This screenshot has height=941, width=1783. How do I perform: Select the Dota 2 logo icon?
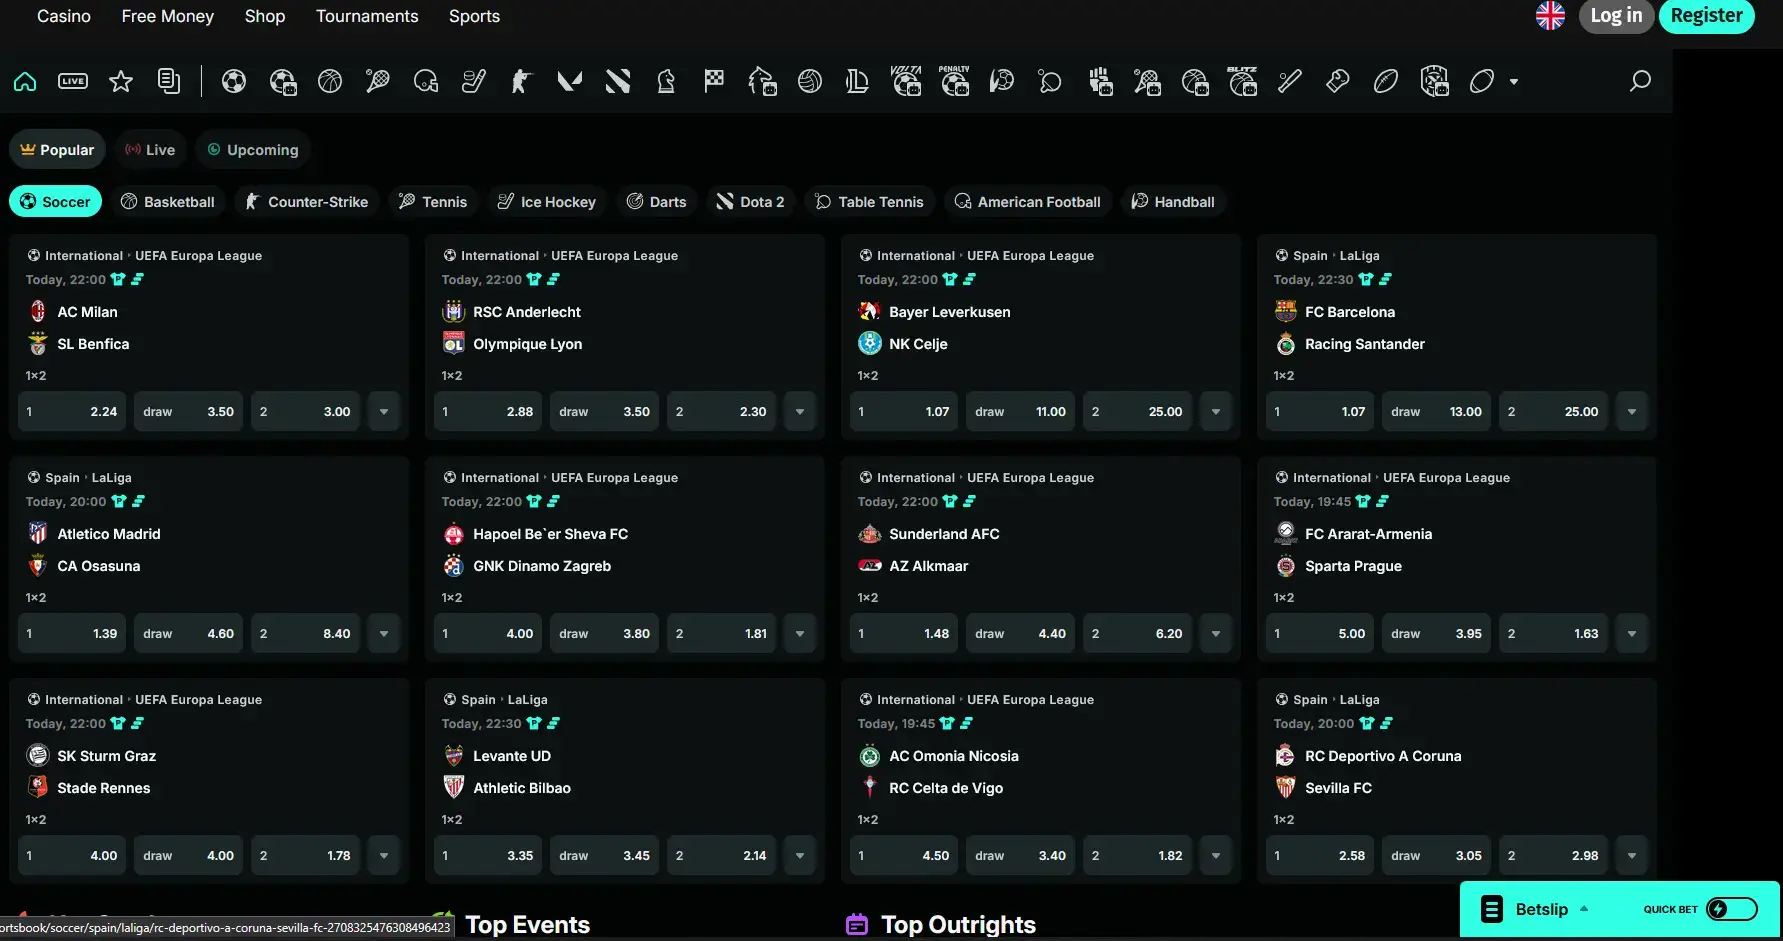[618, 81]
